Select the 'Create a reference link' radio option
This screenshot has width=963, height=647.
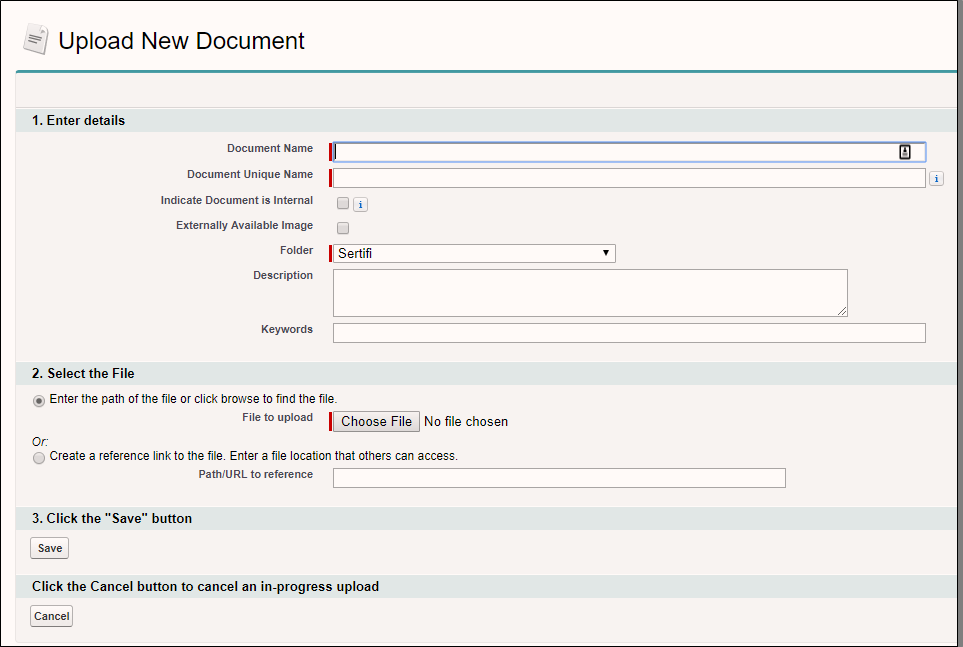tap(39, 457)
